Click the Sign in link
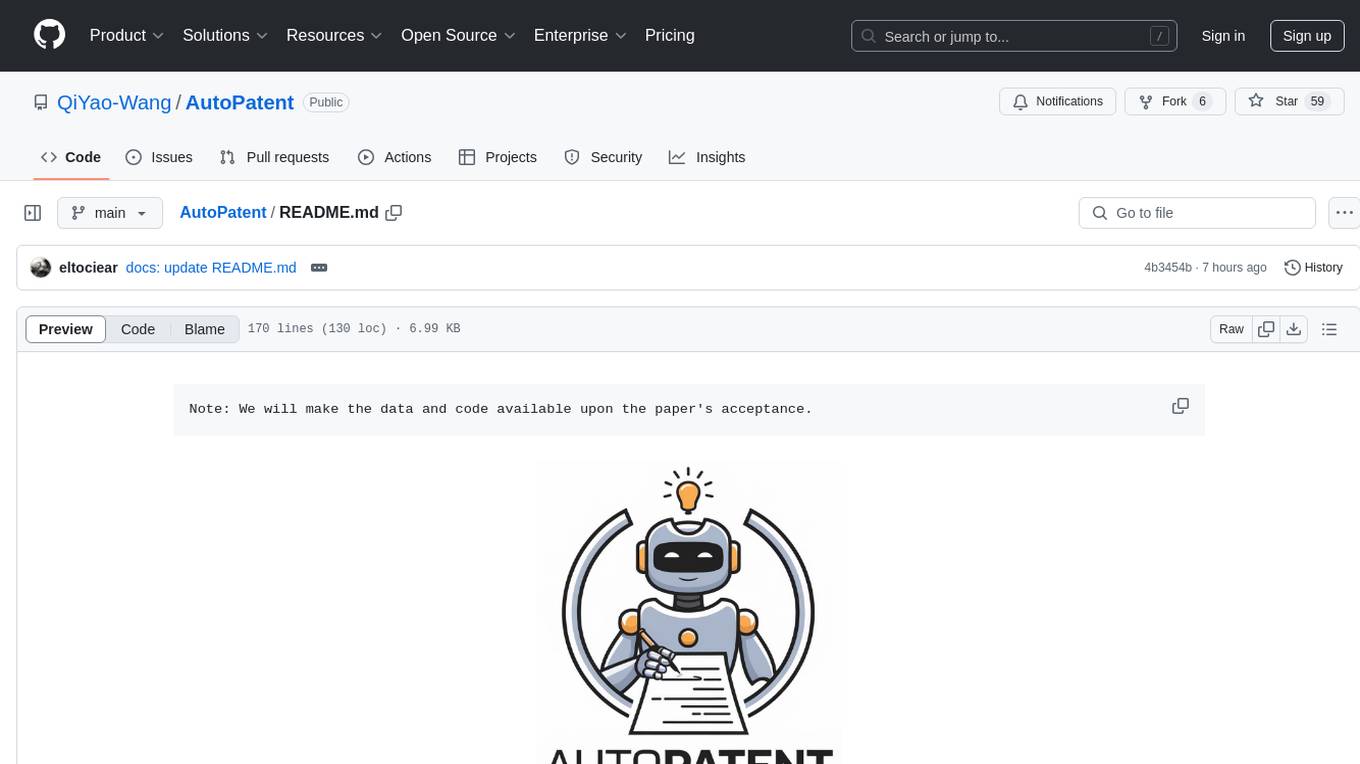Screen dimensions: 1360x764 pyautogui.click(x=1223, y=36)
